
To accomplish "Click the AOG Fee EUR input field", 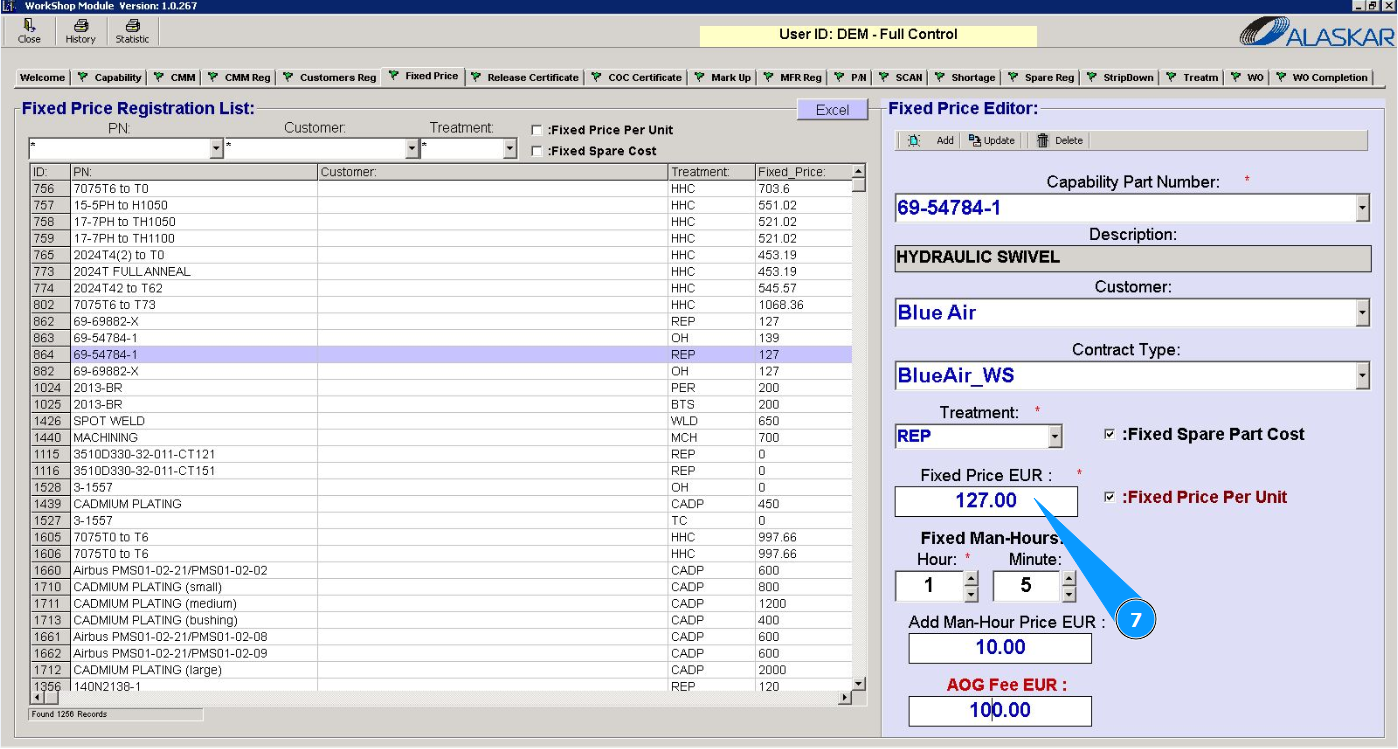I will (999, 711).
